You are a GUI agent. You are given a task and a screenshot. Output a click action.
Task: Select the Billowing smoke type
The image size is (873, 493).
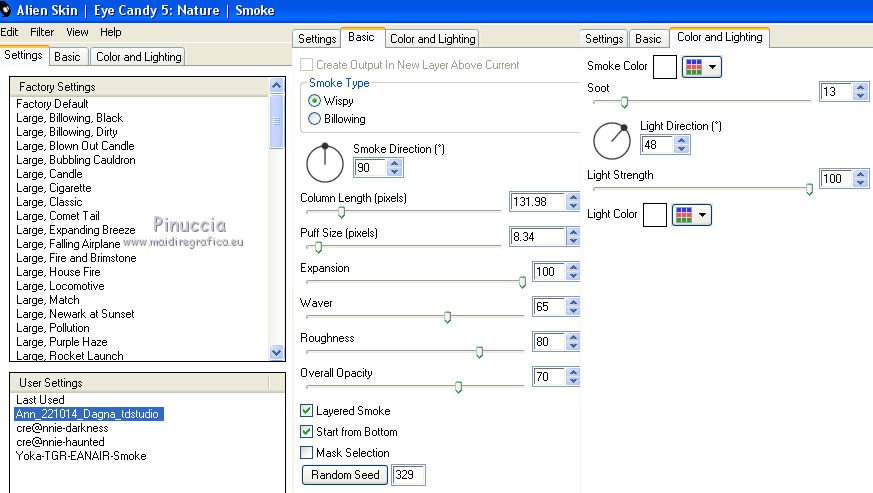pyautogui.click(x=315, y=119)
